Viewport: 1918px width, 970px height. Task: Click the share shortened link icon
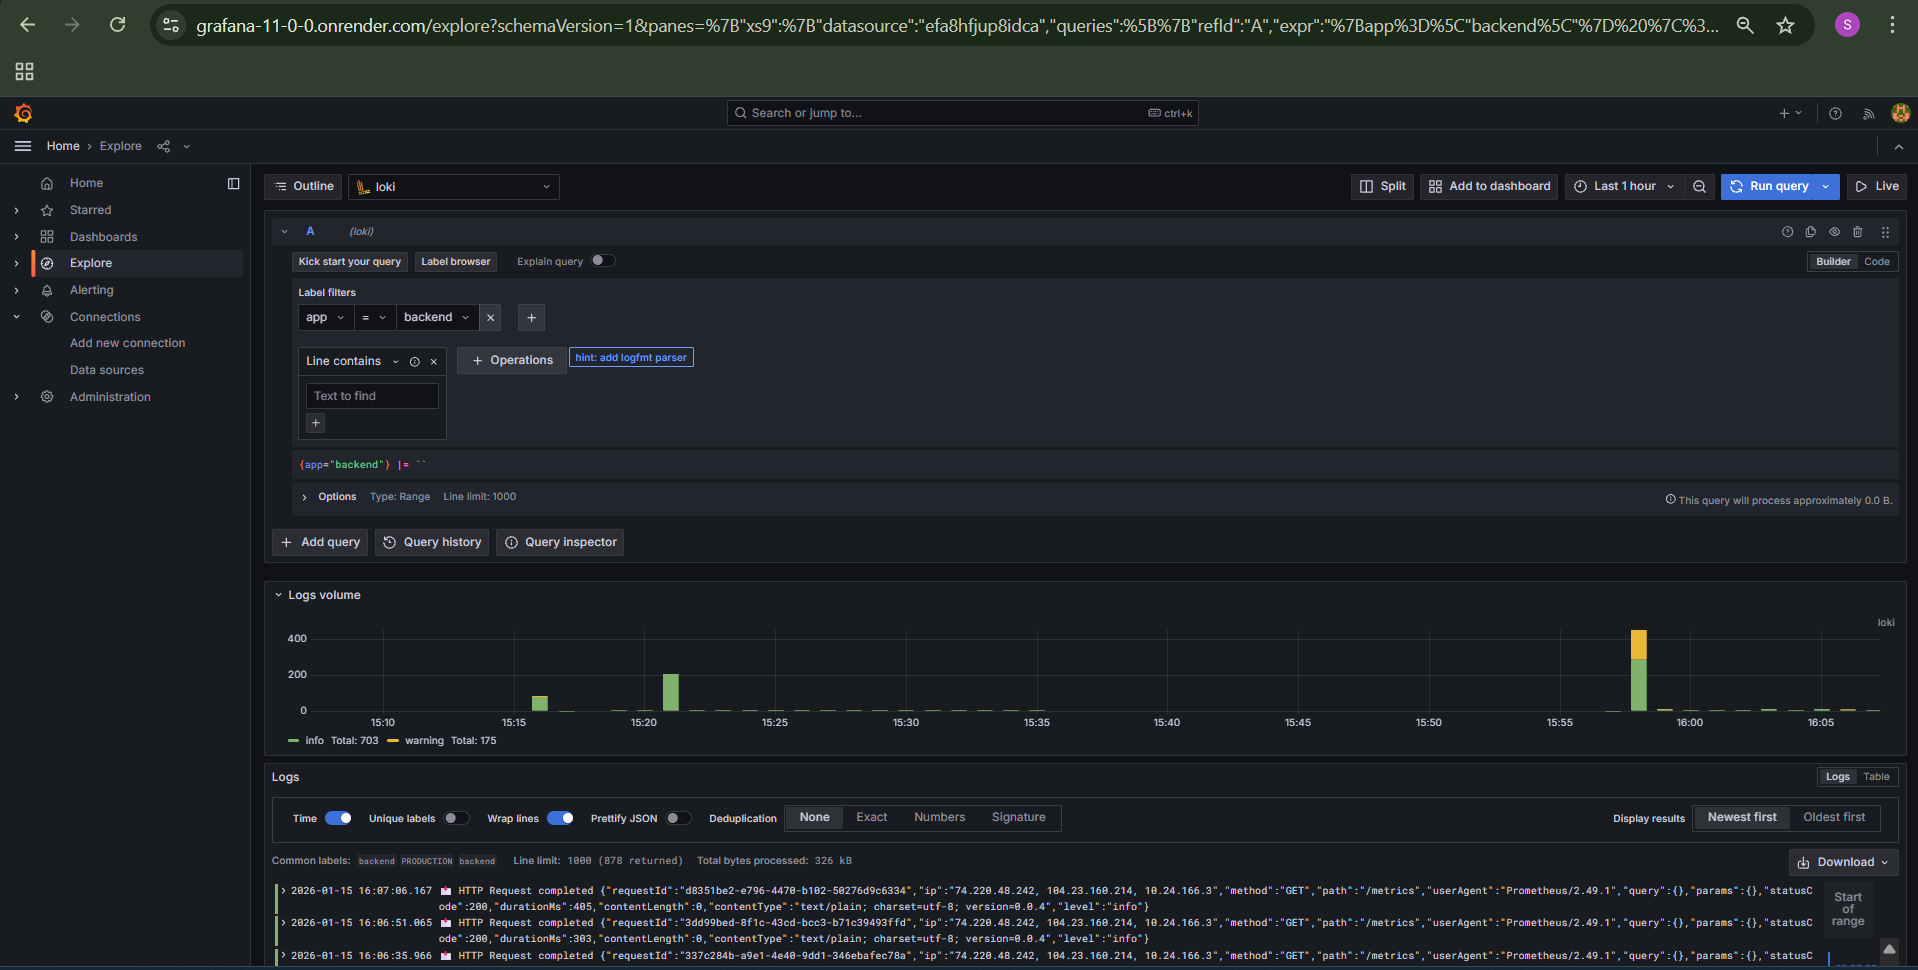tap(164, 146)
